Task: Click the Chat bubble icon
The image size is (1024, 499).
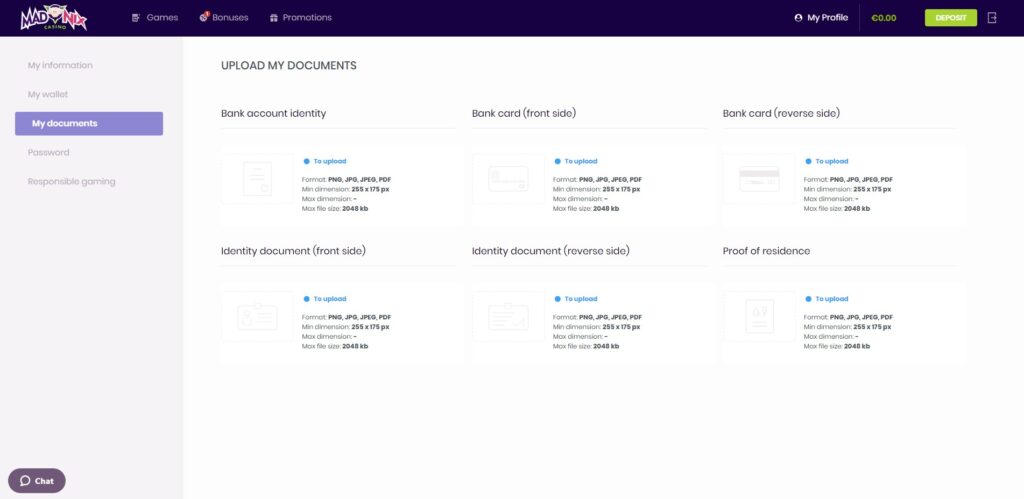Action: 25,481
